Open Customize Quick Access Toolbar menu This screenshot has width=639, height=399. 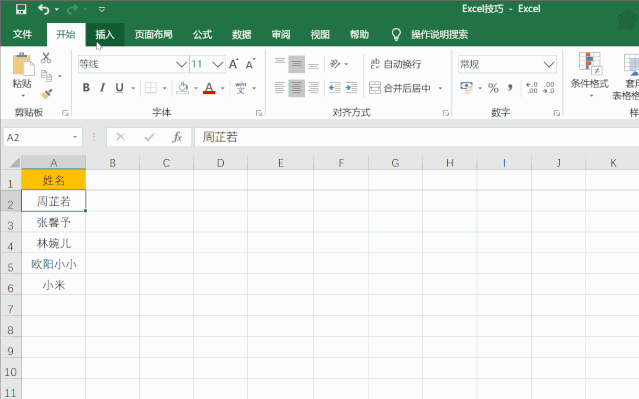point(102,9)
